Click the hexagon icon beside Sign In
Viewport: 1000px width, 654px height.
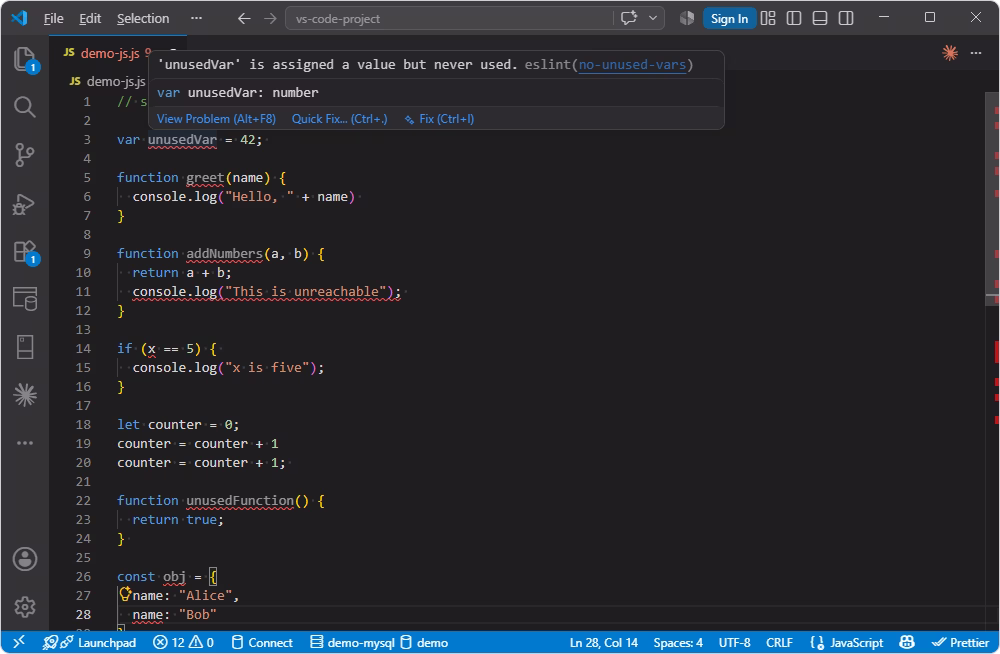[686, 19]
